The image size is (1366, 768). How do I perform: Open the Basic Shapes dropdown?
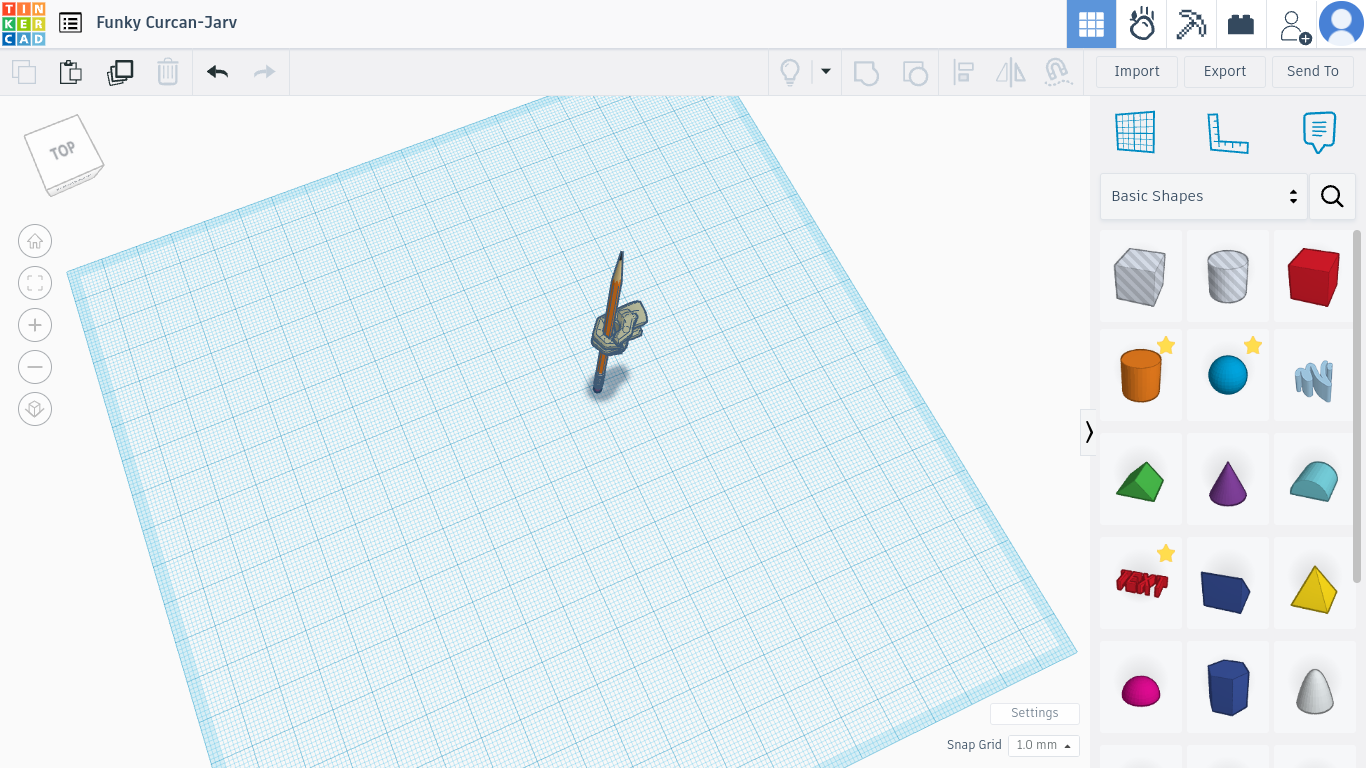click(1203, 196)
